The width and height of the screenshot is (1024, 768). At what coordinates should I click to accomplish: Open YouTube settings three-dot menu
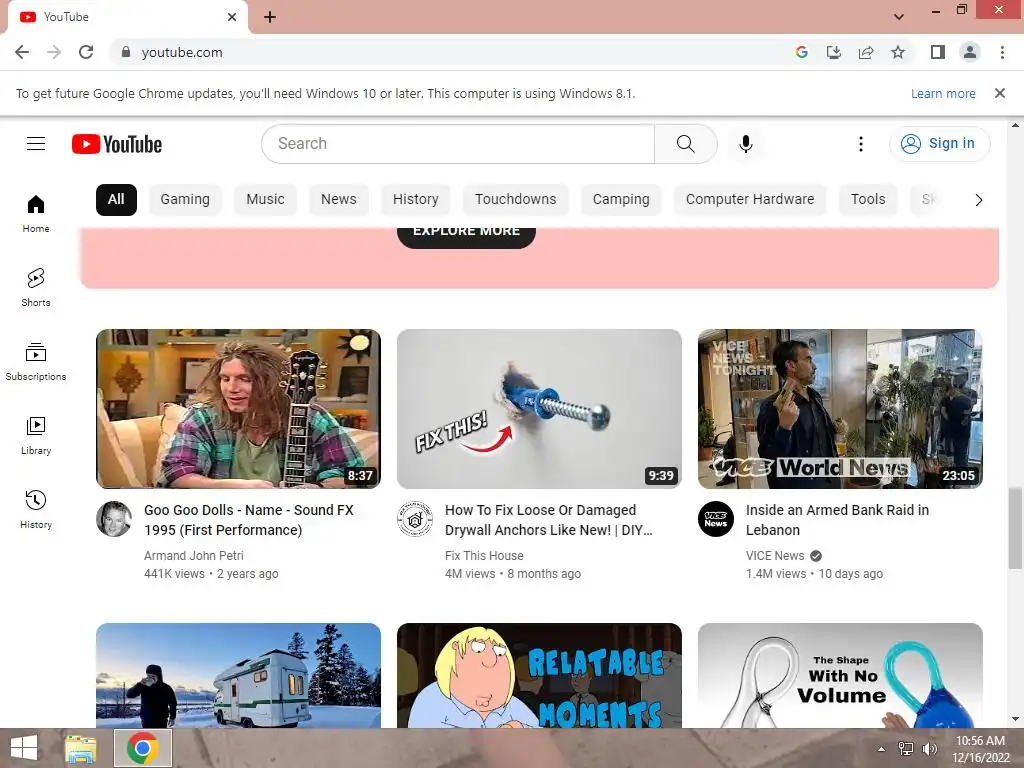pyautogui.click(x=861, y=144)
